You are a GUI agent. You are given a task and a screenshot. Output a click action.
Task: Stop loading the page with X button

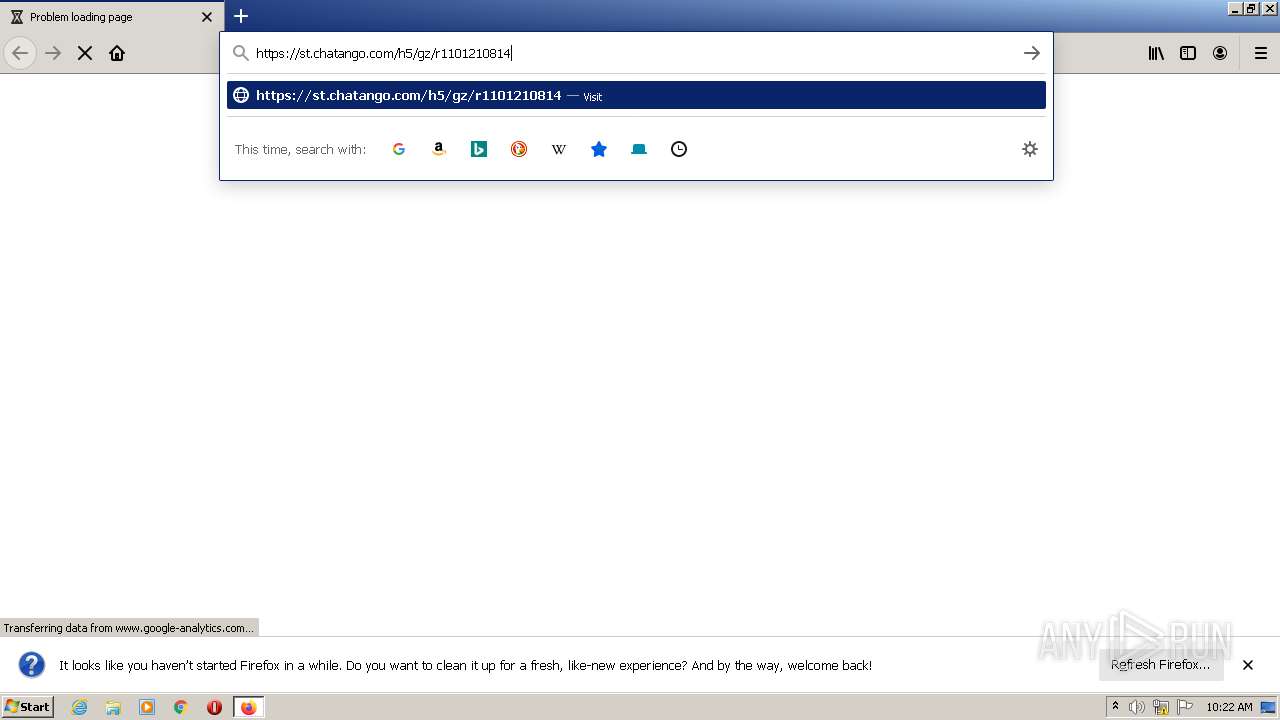[85, 53]
